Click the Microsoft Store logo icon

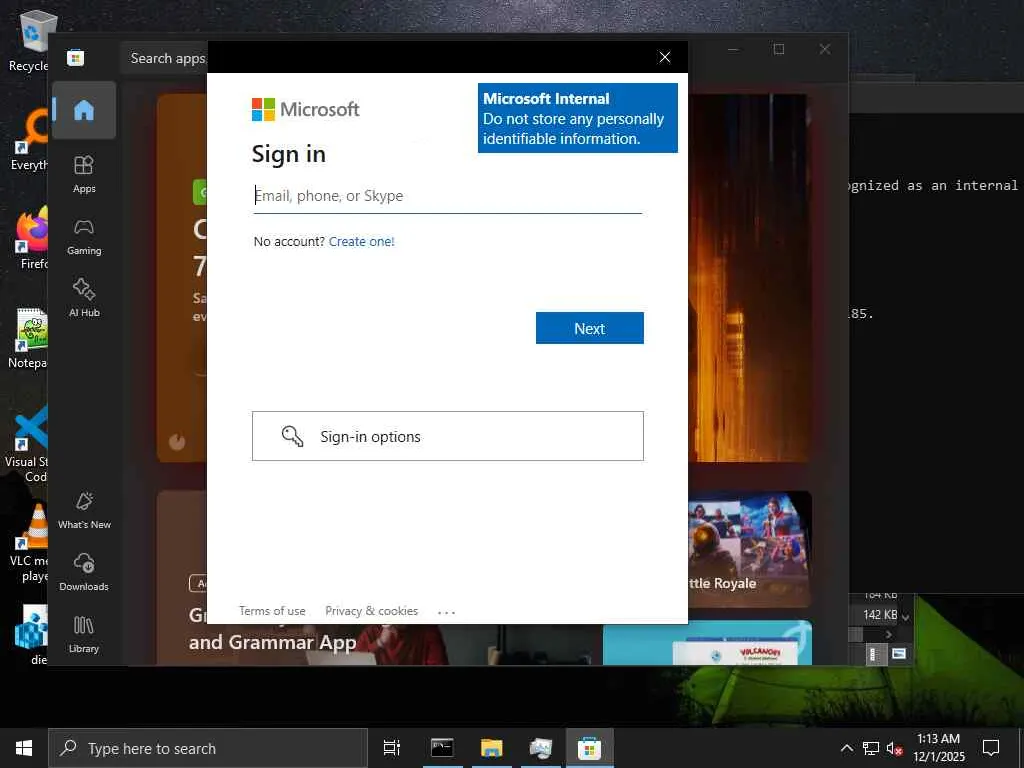(76, 58)
